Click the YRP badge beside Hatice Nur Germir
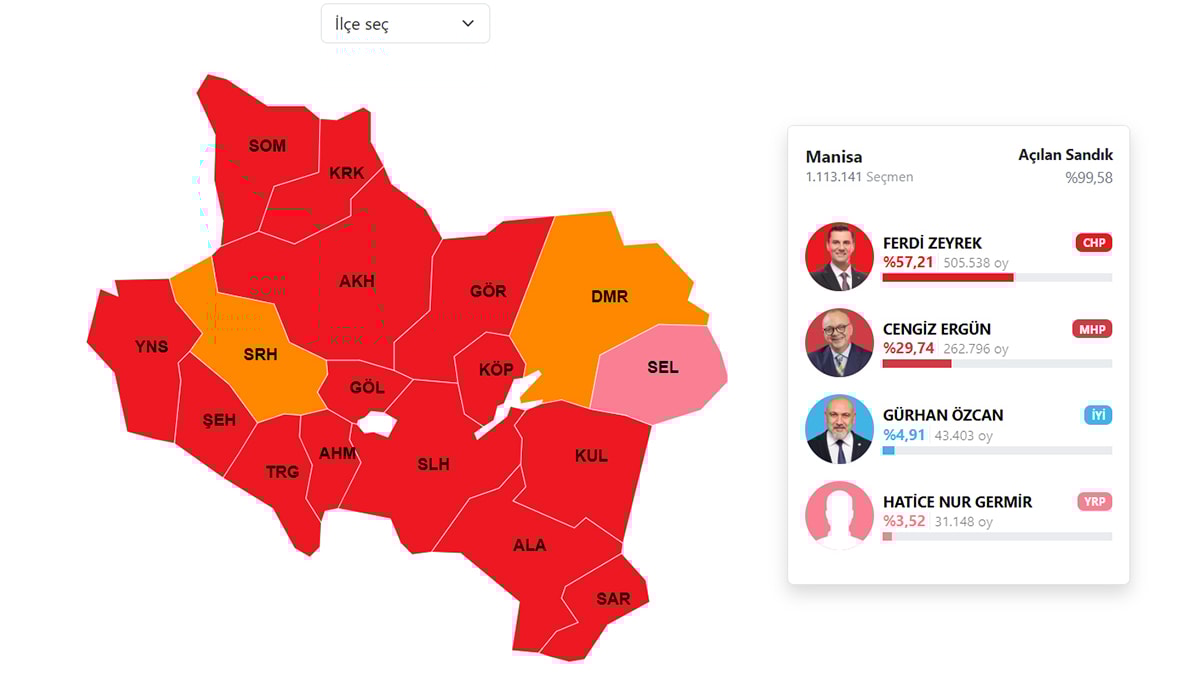 tap(1094, 501)
